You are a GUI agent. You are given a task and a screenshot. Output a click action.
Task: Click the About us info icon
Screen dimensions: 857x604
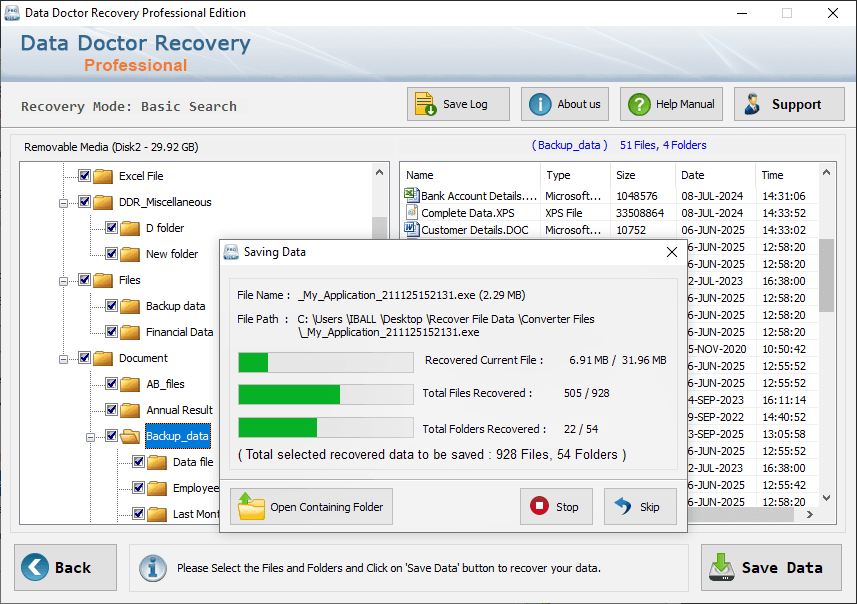point(540,104)
